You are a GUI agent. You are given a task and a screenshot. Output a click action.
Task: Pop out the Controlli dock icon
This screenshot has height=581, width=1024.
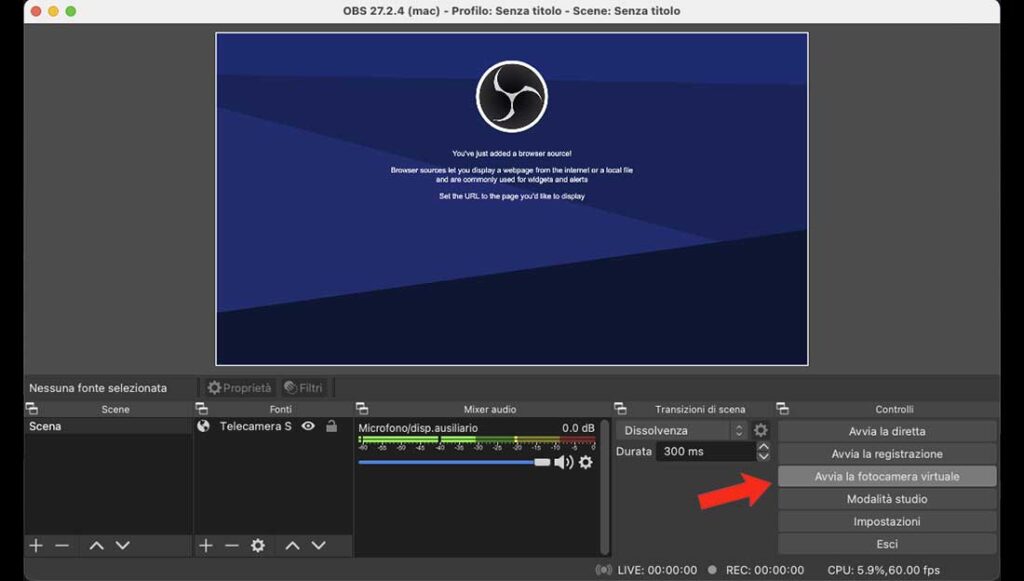(x=782, y=409)
